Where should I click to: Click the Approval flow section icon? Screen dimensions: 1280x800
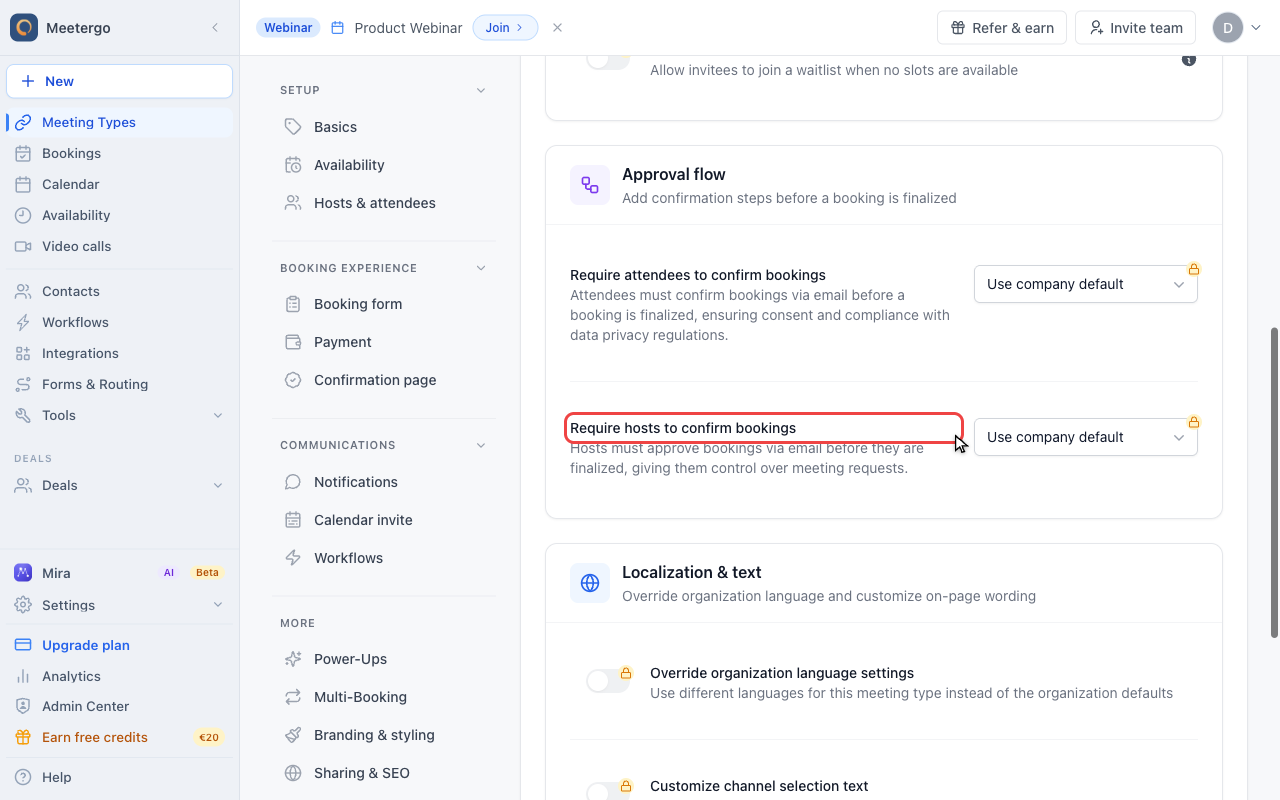pos(590,185)
